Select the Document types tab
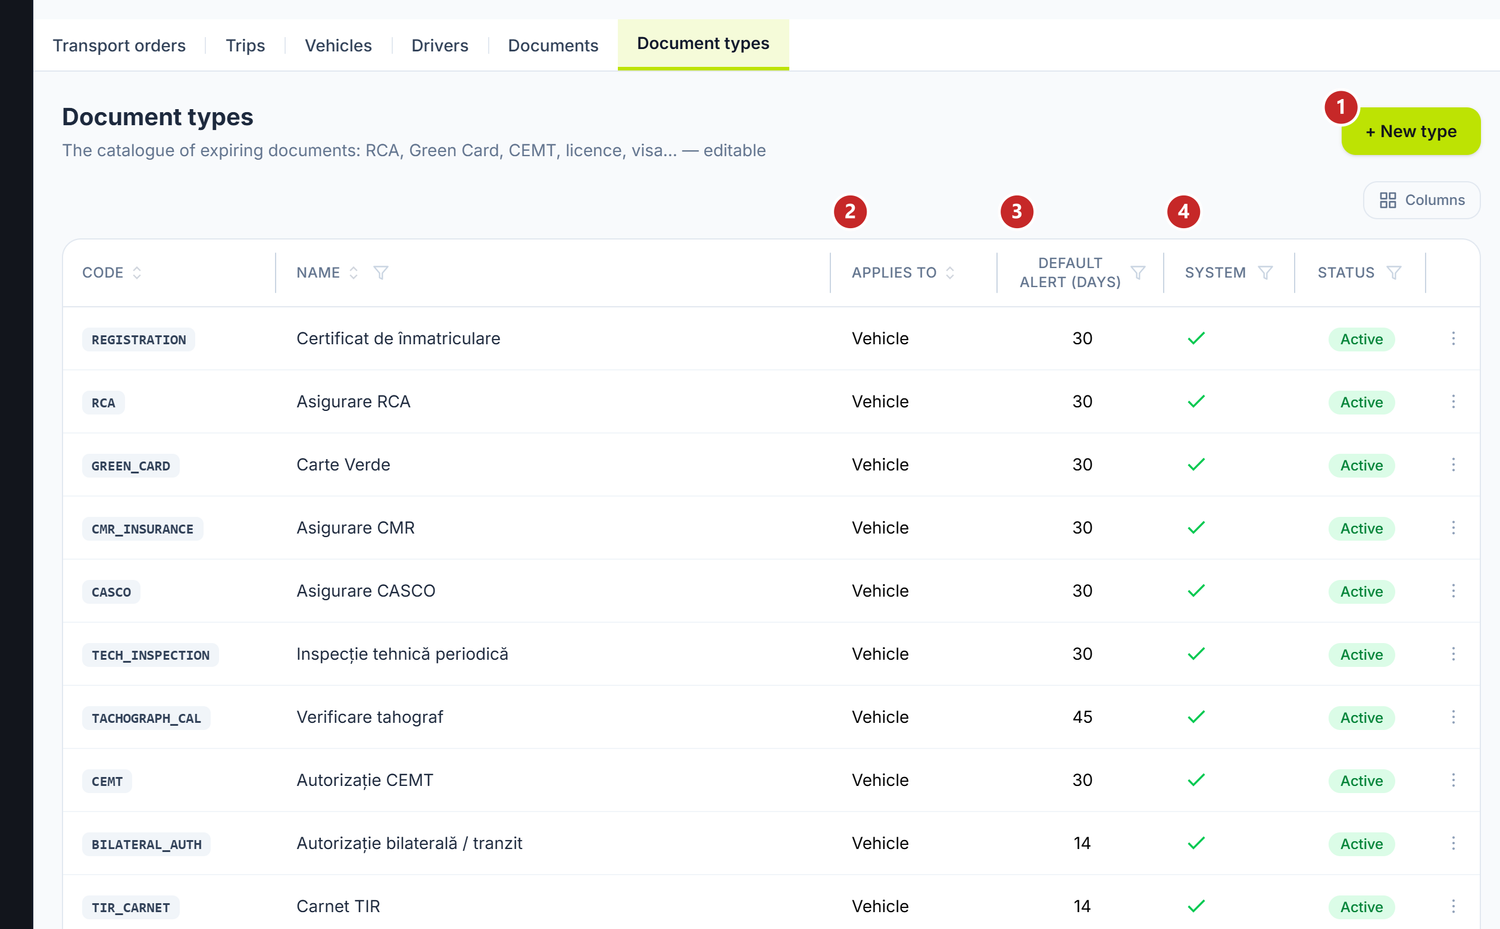The image size is (1500, 929). point(703,44)
